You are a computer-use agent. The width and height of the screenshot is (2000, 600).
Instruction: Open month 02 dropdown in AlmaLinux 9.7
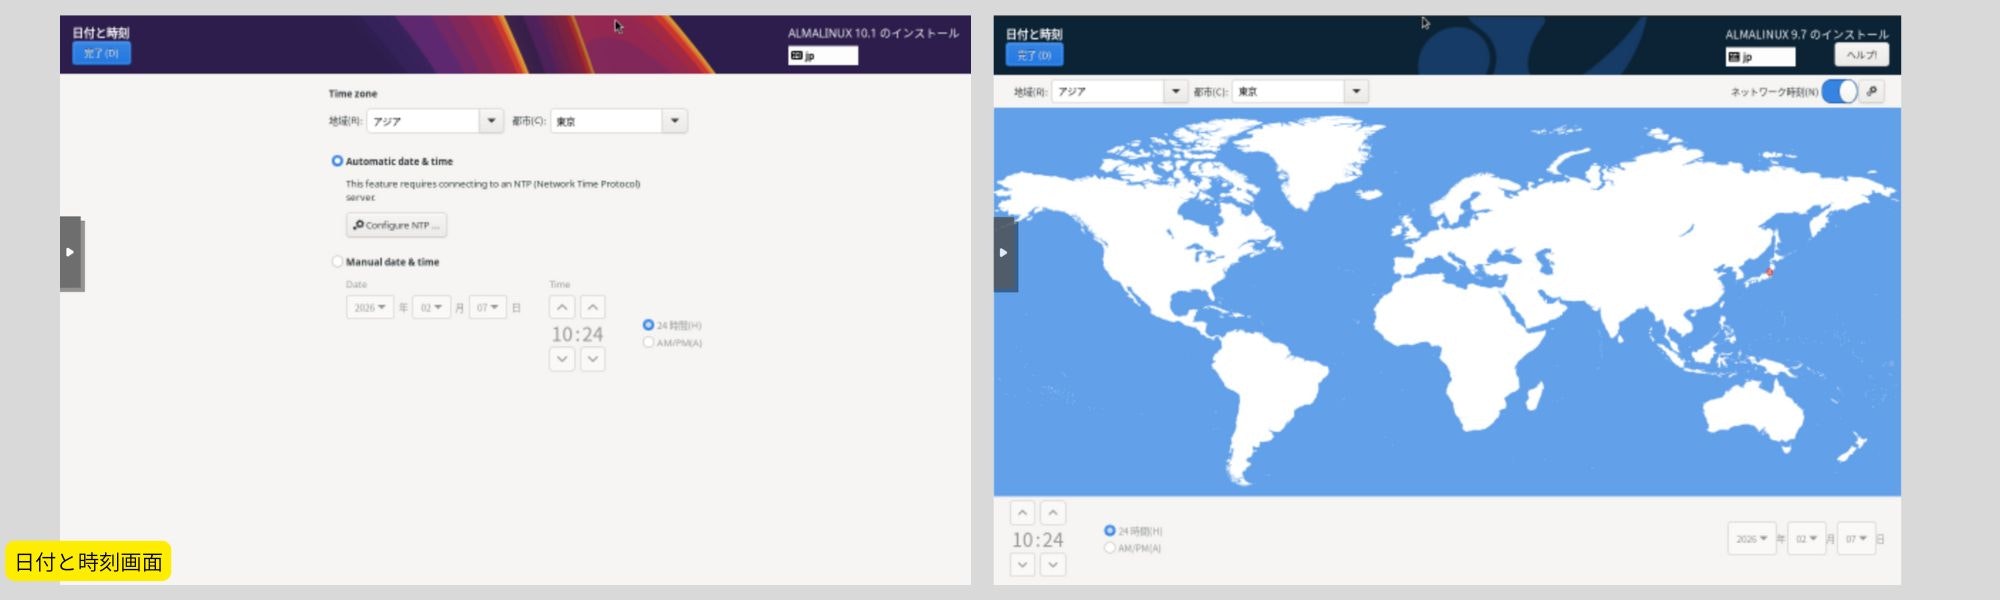(1806, 538)
